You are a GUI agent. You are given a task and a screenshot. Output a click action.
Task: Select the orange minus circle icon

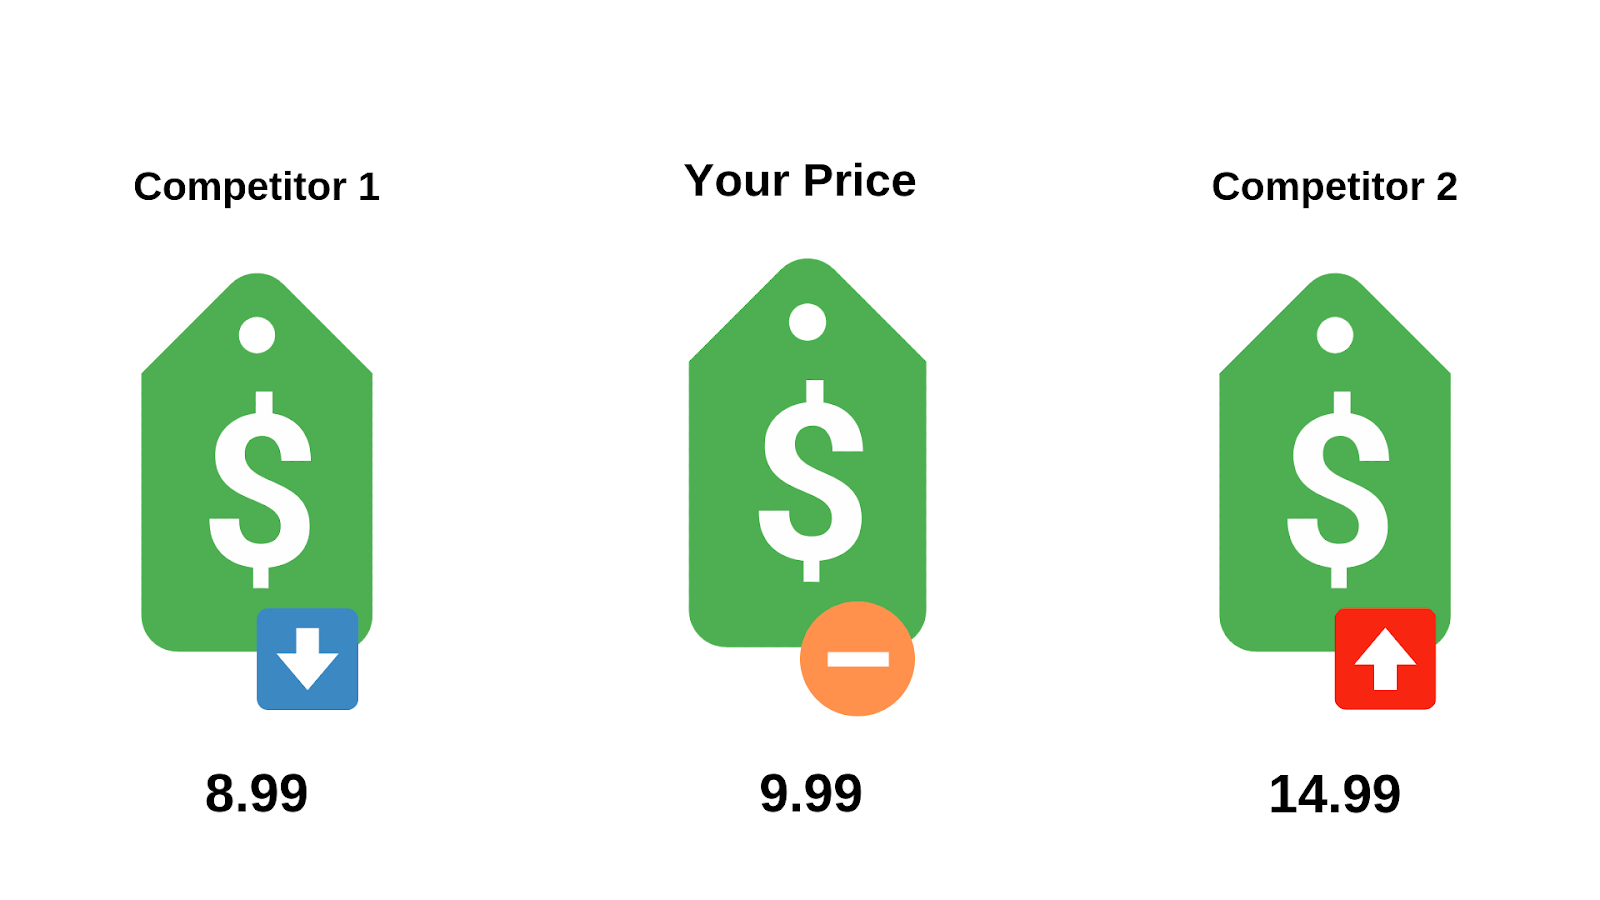coord(857,659)
